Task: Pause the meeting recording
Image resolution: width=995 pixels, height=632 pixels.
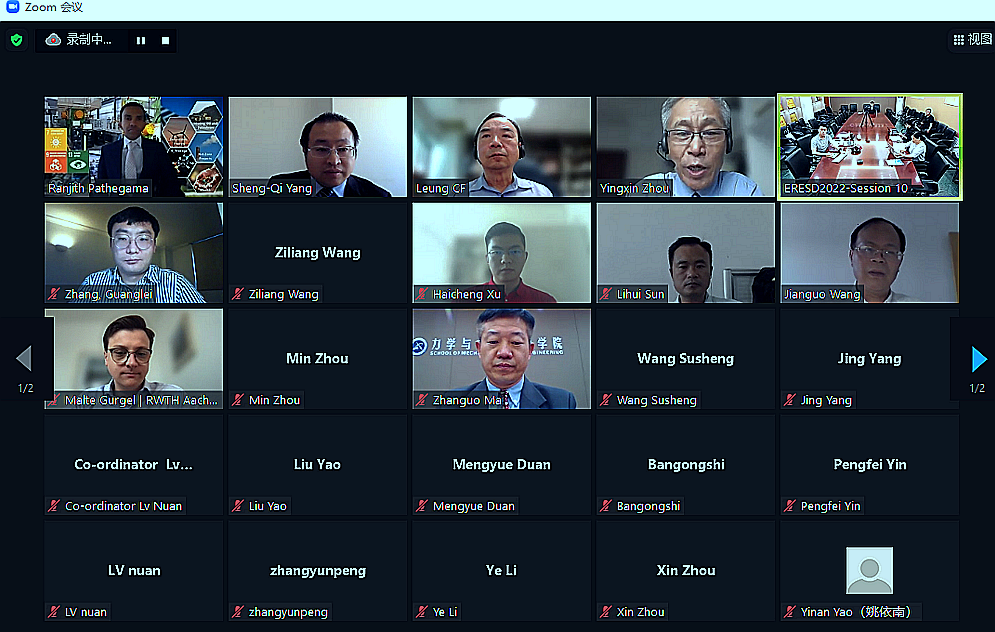Action: (141, 41)
